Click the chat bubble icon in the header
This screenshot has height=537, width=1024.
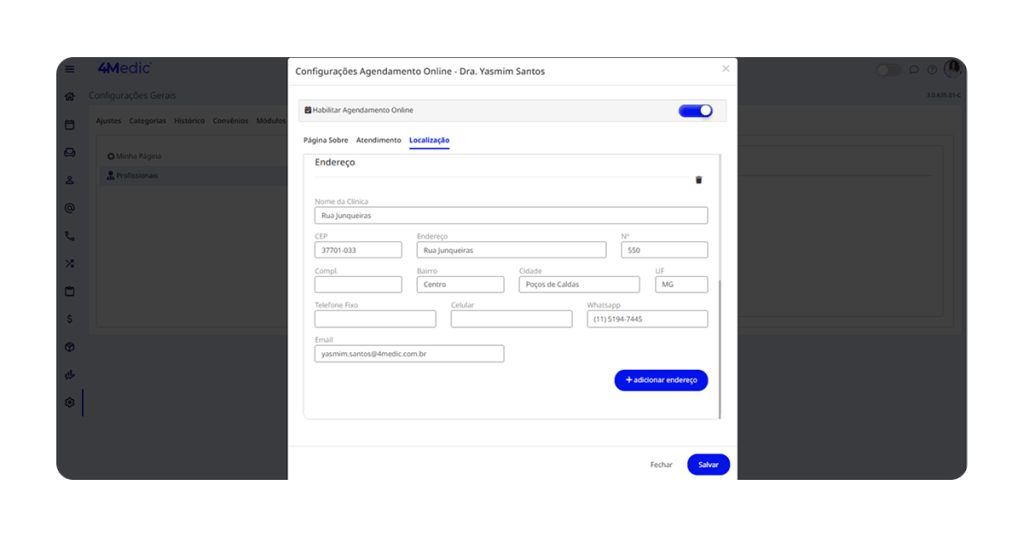tap(914, 70)
